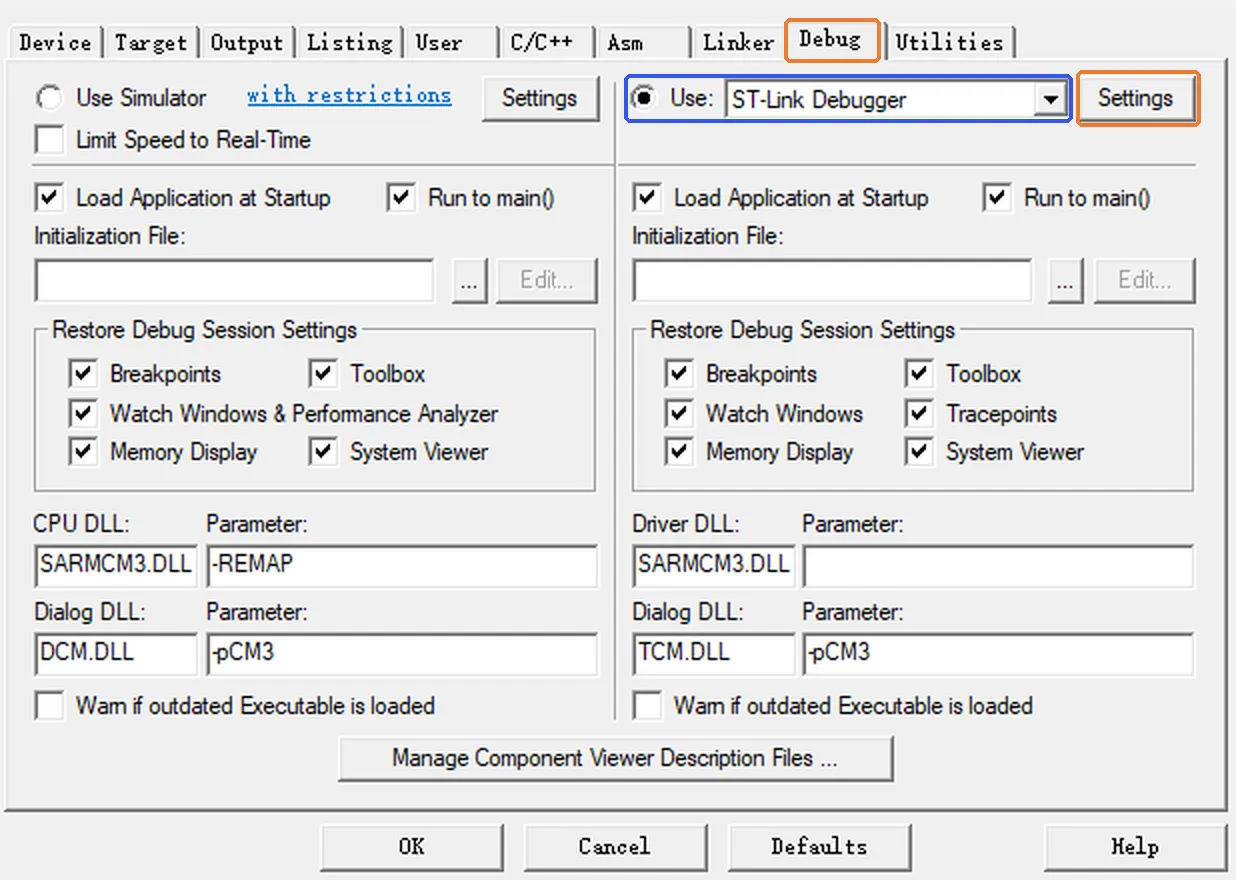
Task: Select the Output tab
Action: (246, 43)
